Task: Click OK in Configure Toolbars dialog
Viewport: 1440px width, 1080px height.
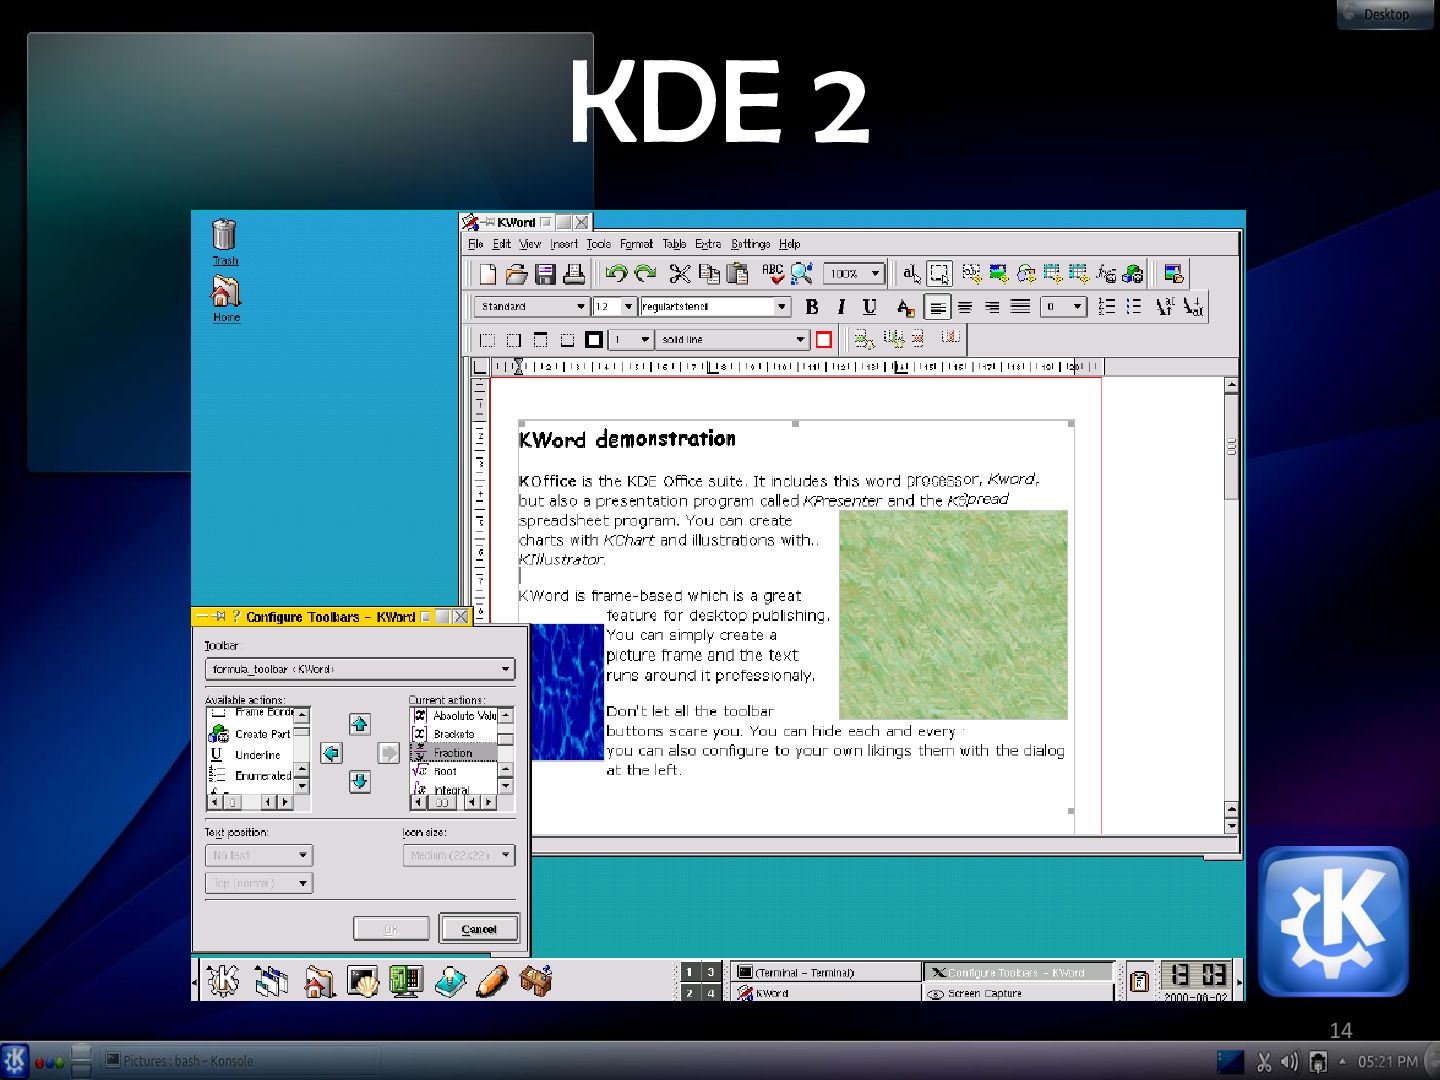Action: 391,929
